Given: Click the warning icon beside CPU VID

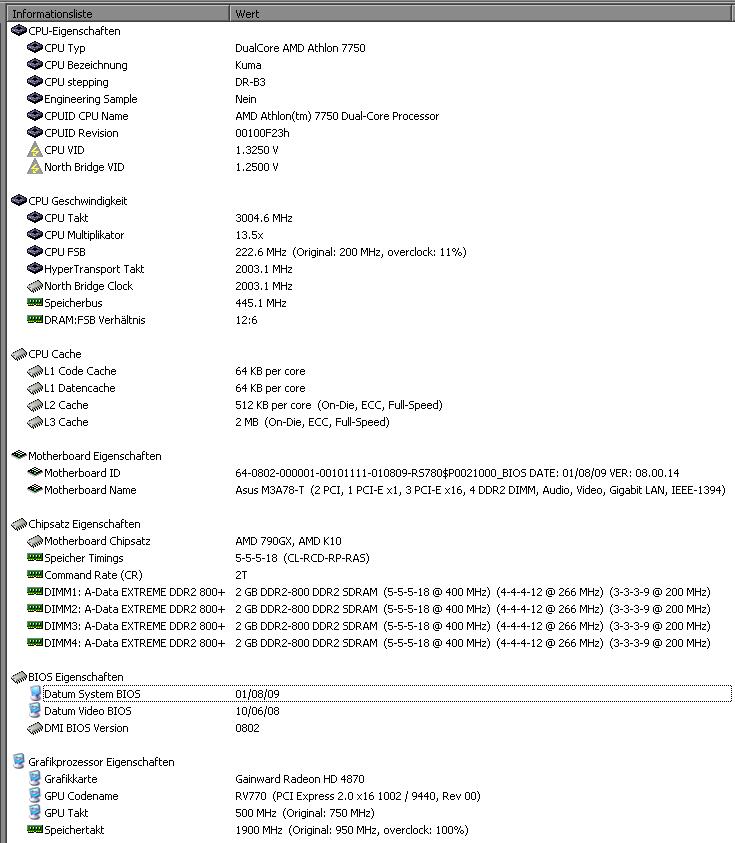Looking at the screenshot, I should pyautogui.click(x=34, y=150).
